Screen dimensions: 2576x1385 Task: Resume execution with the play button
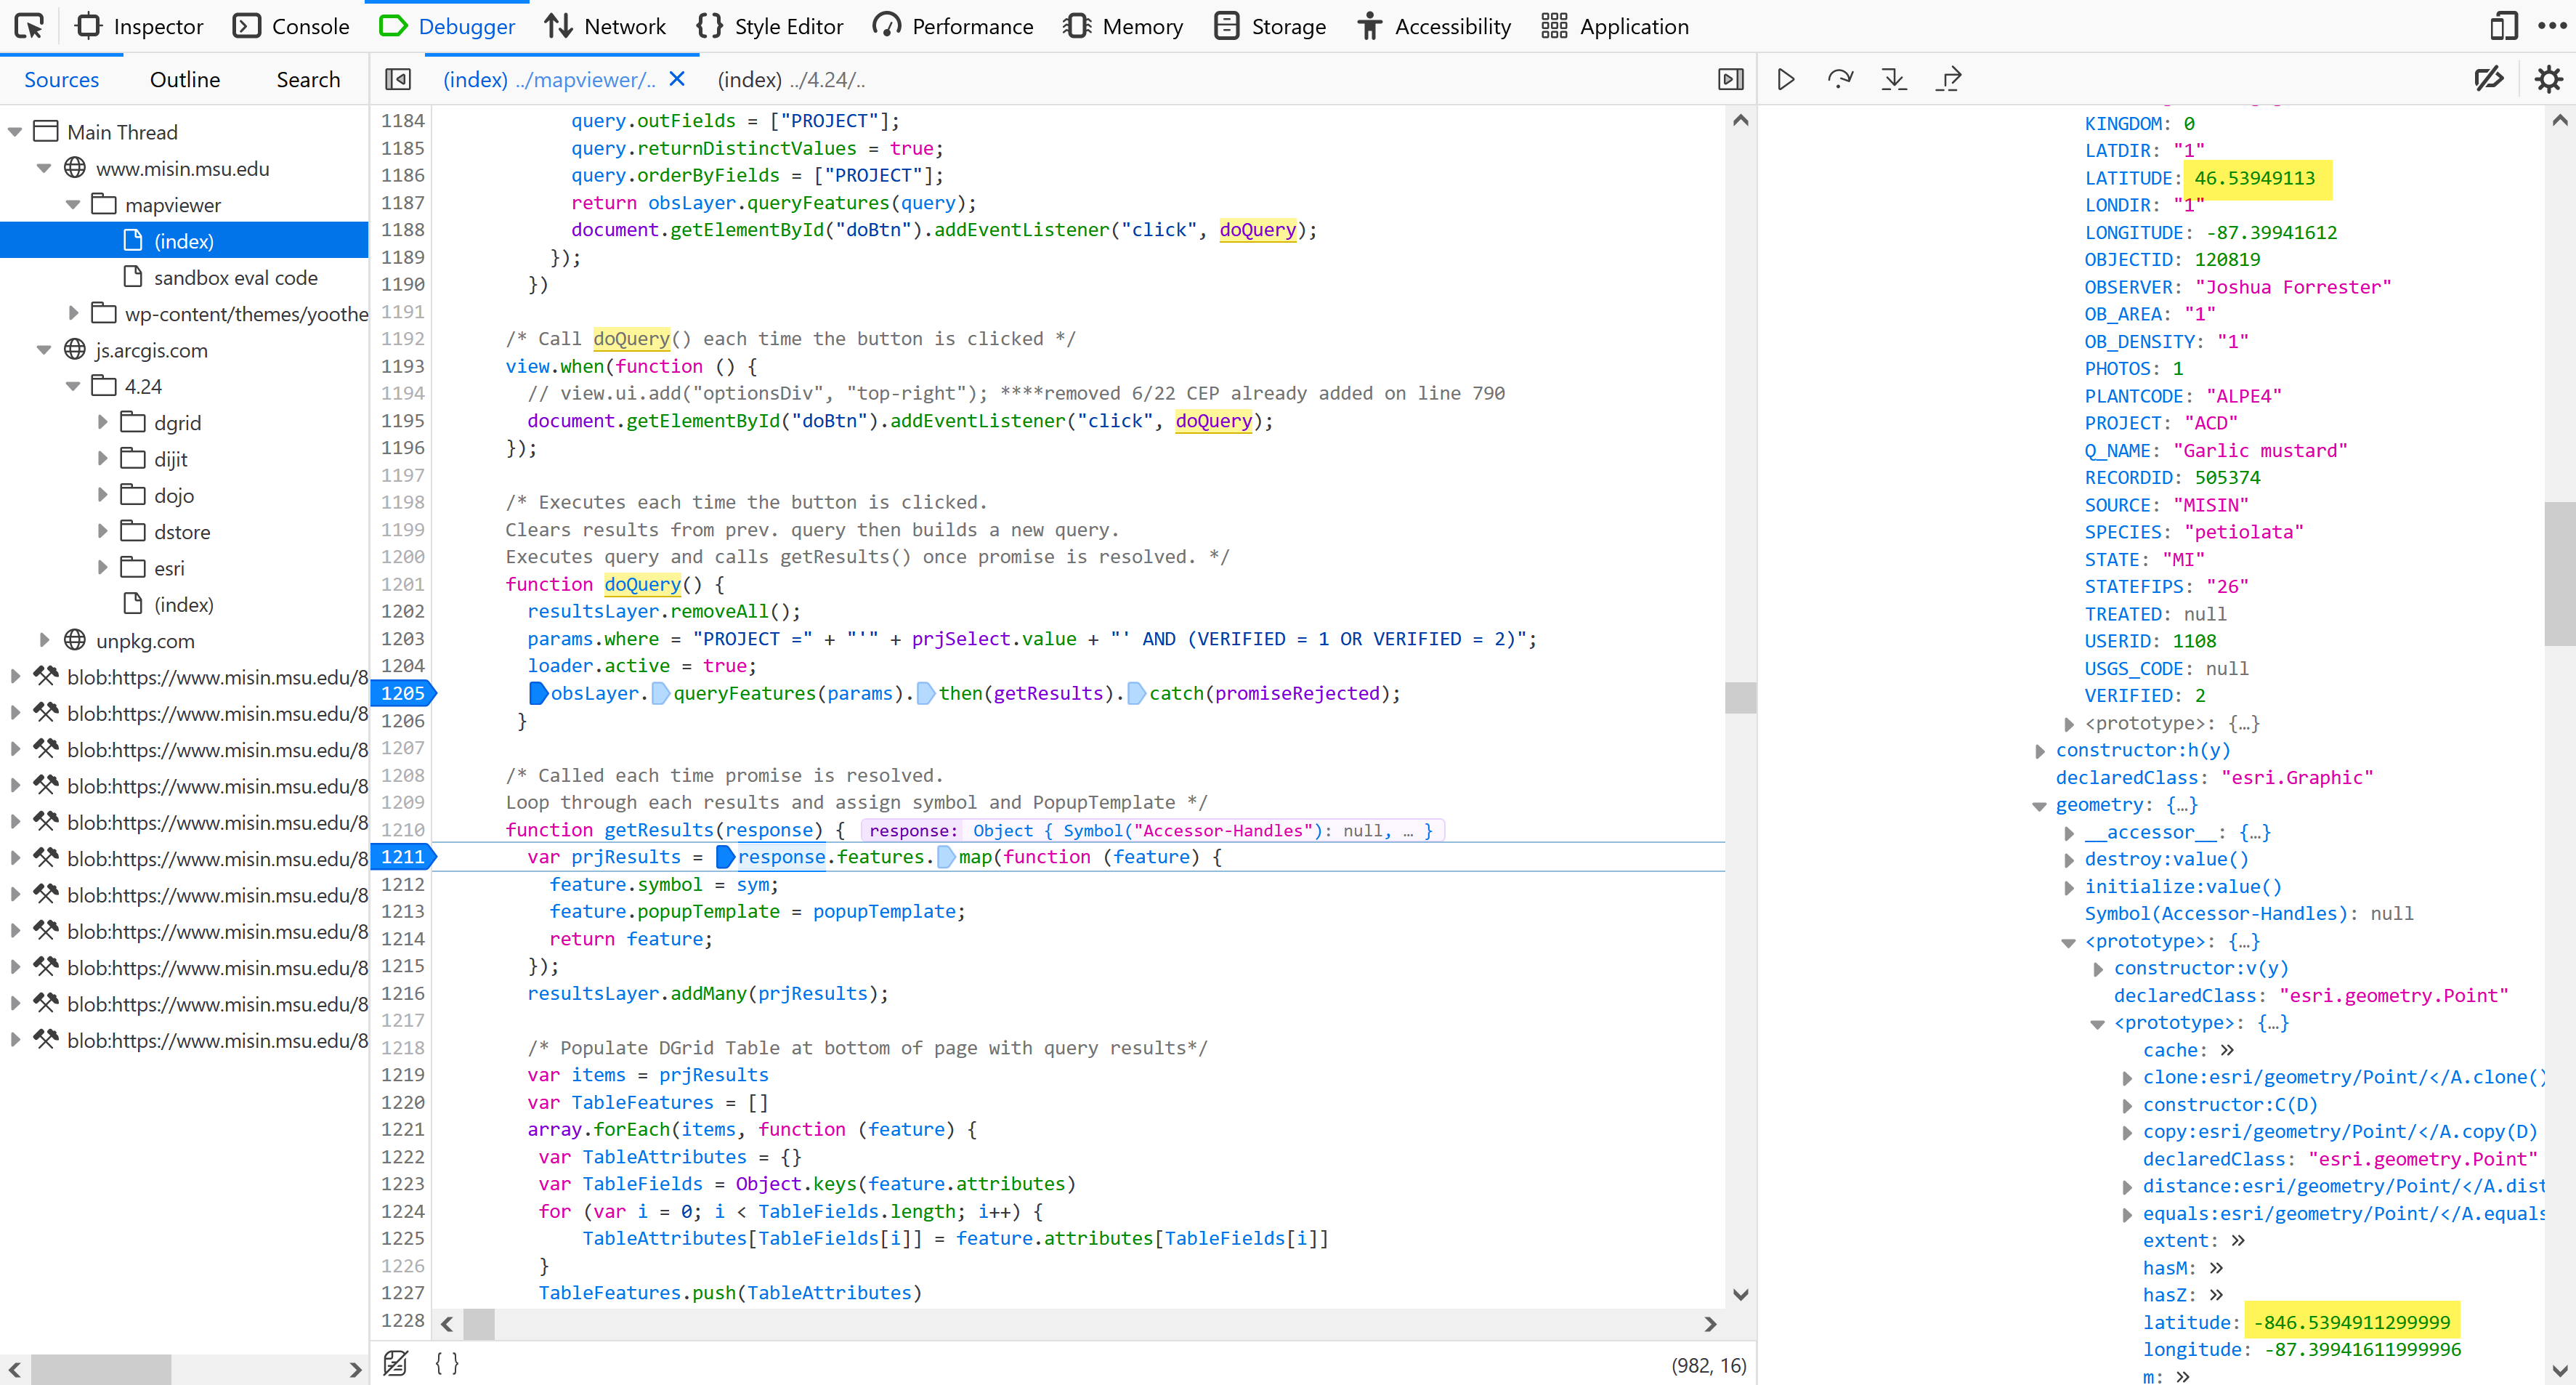(1786, 79)
